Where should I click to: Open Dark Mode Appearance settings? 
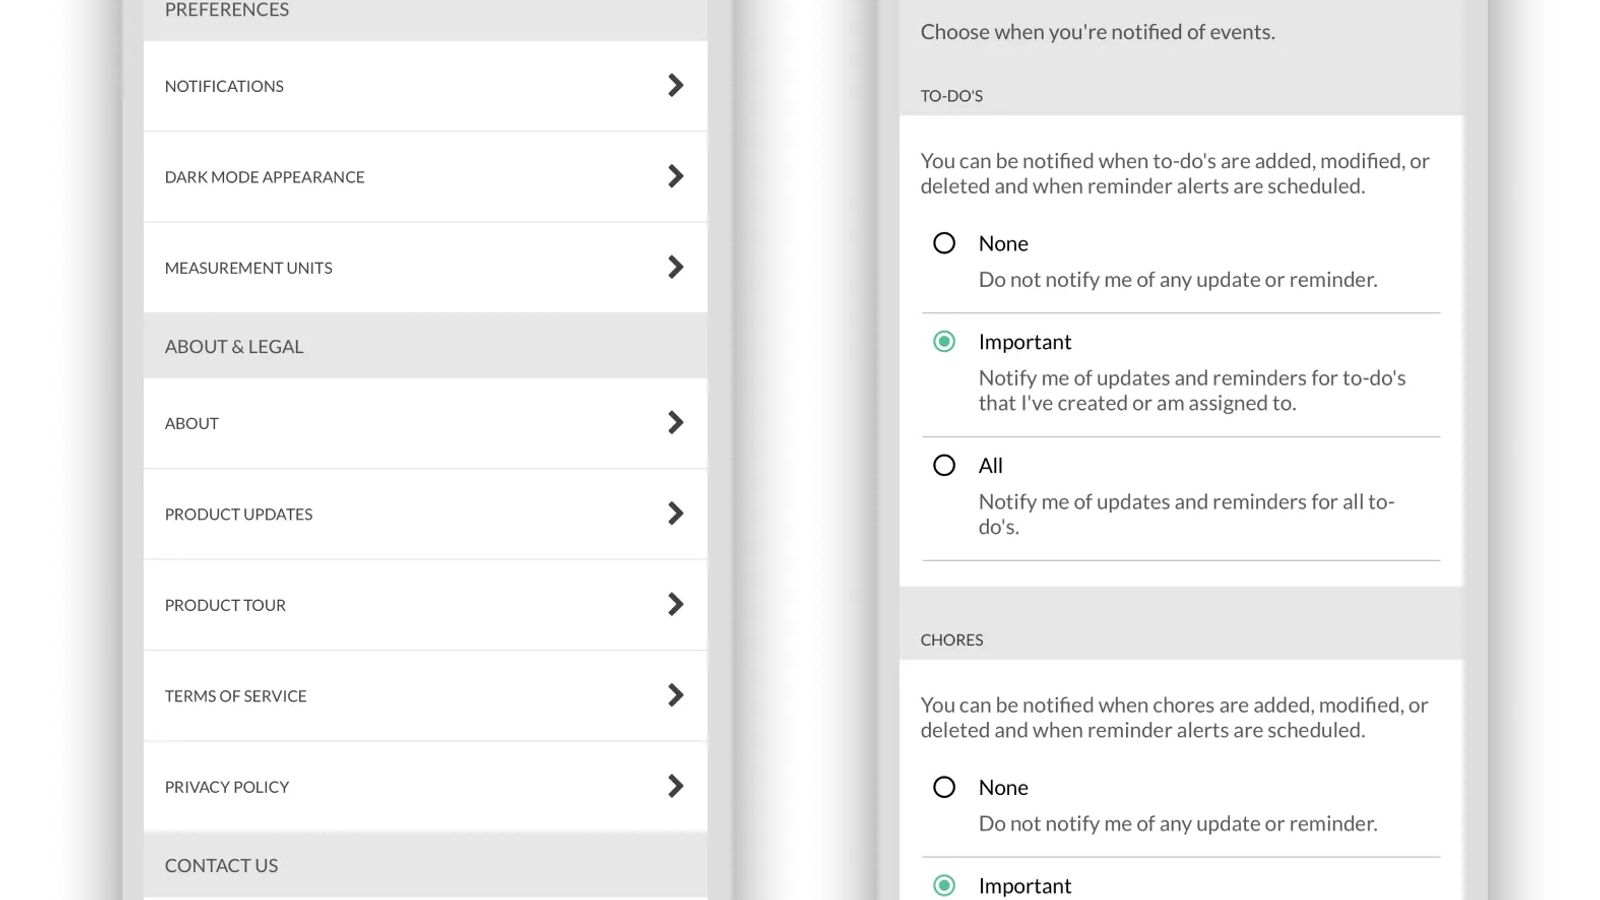click(425, 177)
